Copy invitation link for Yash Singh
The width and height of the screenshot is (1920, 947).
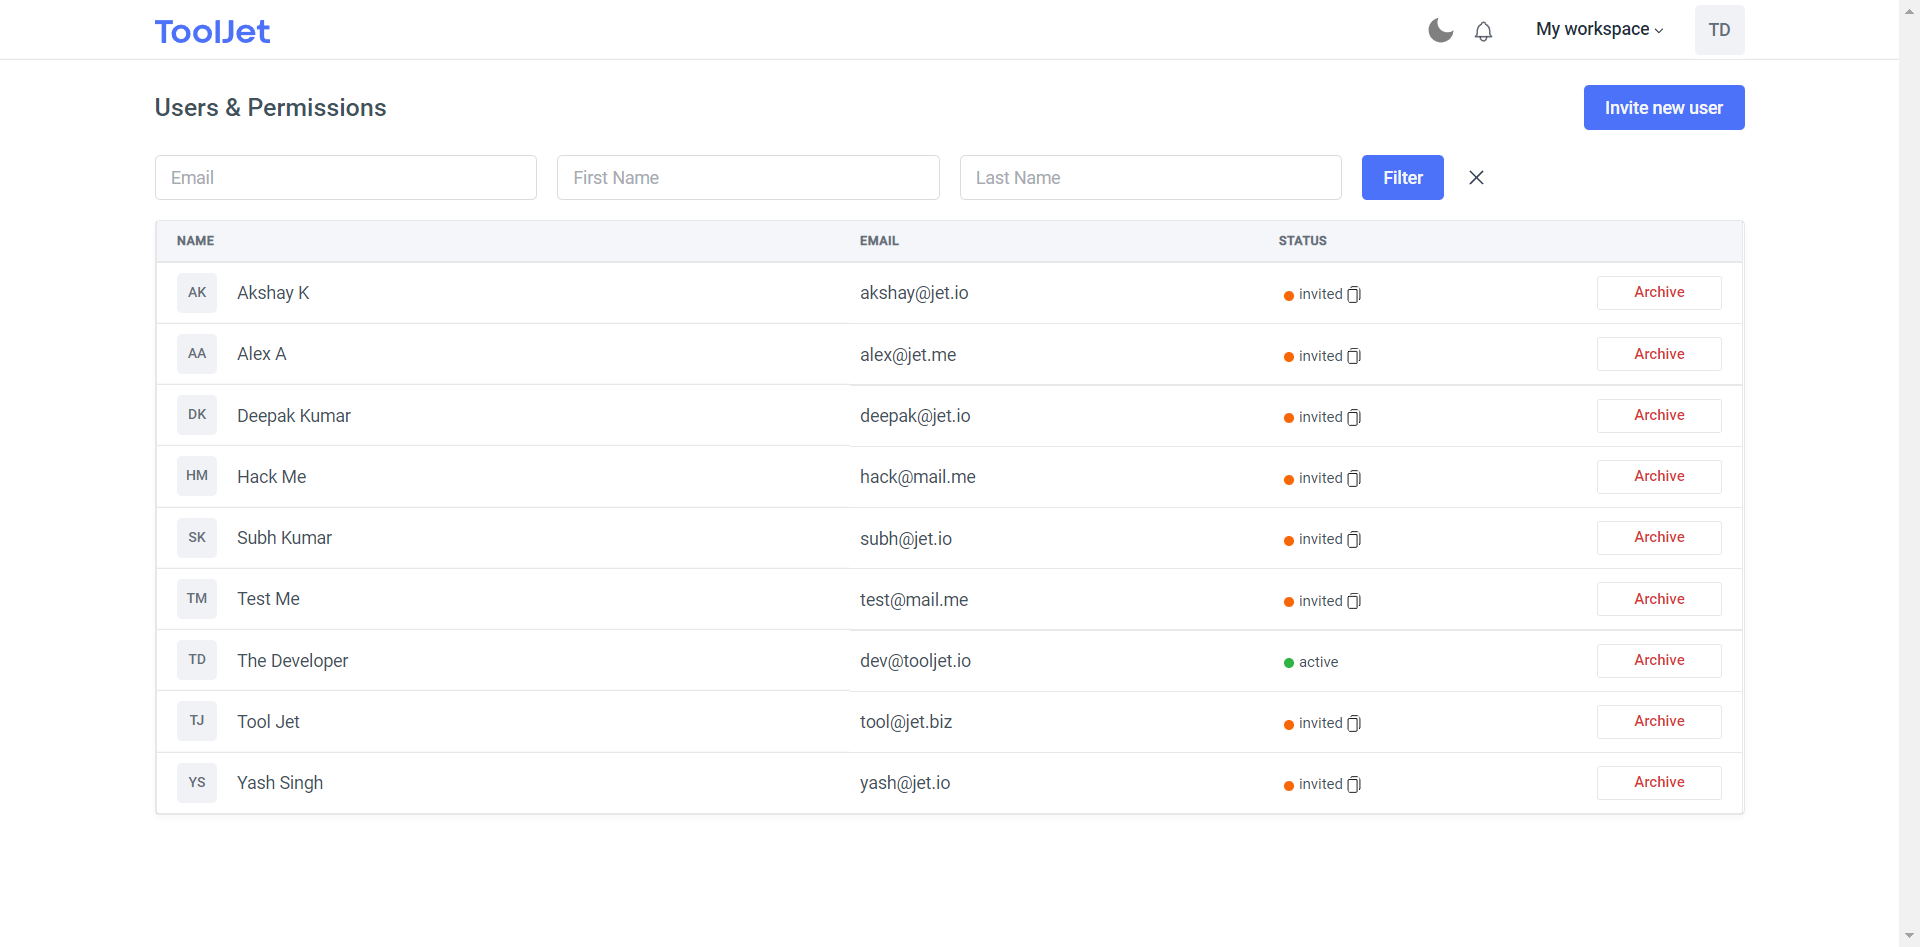click(x=1354, y=784)
